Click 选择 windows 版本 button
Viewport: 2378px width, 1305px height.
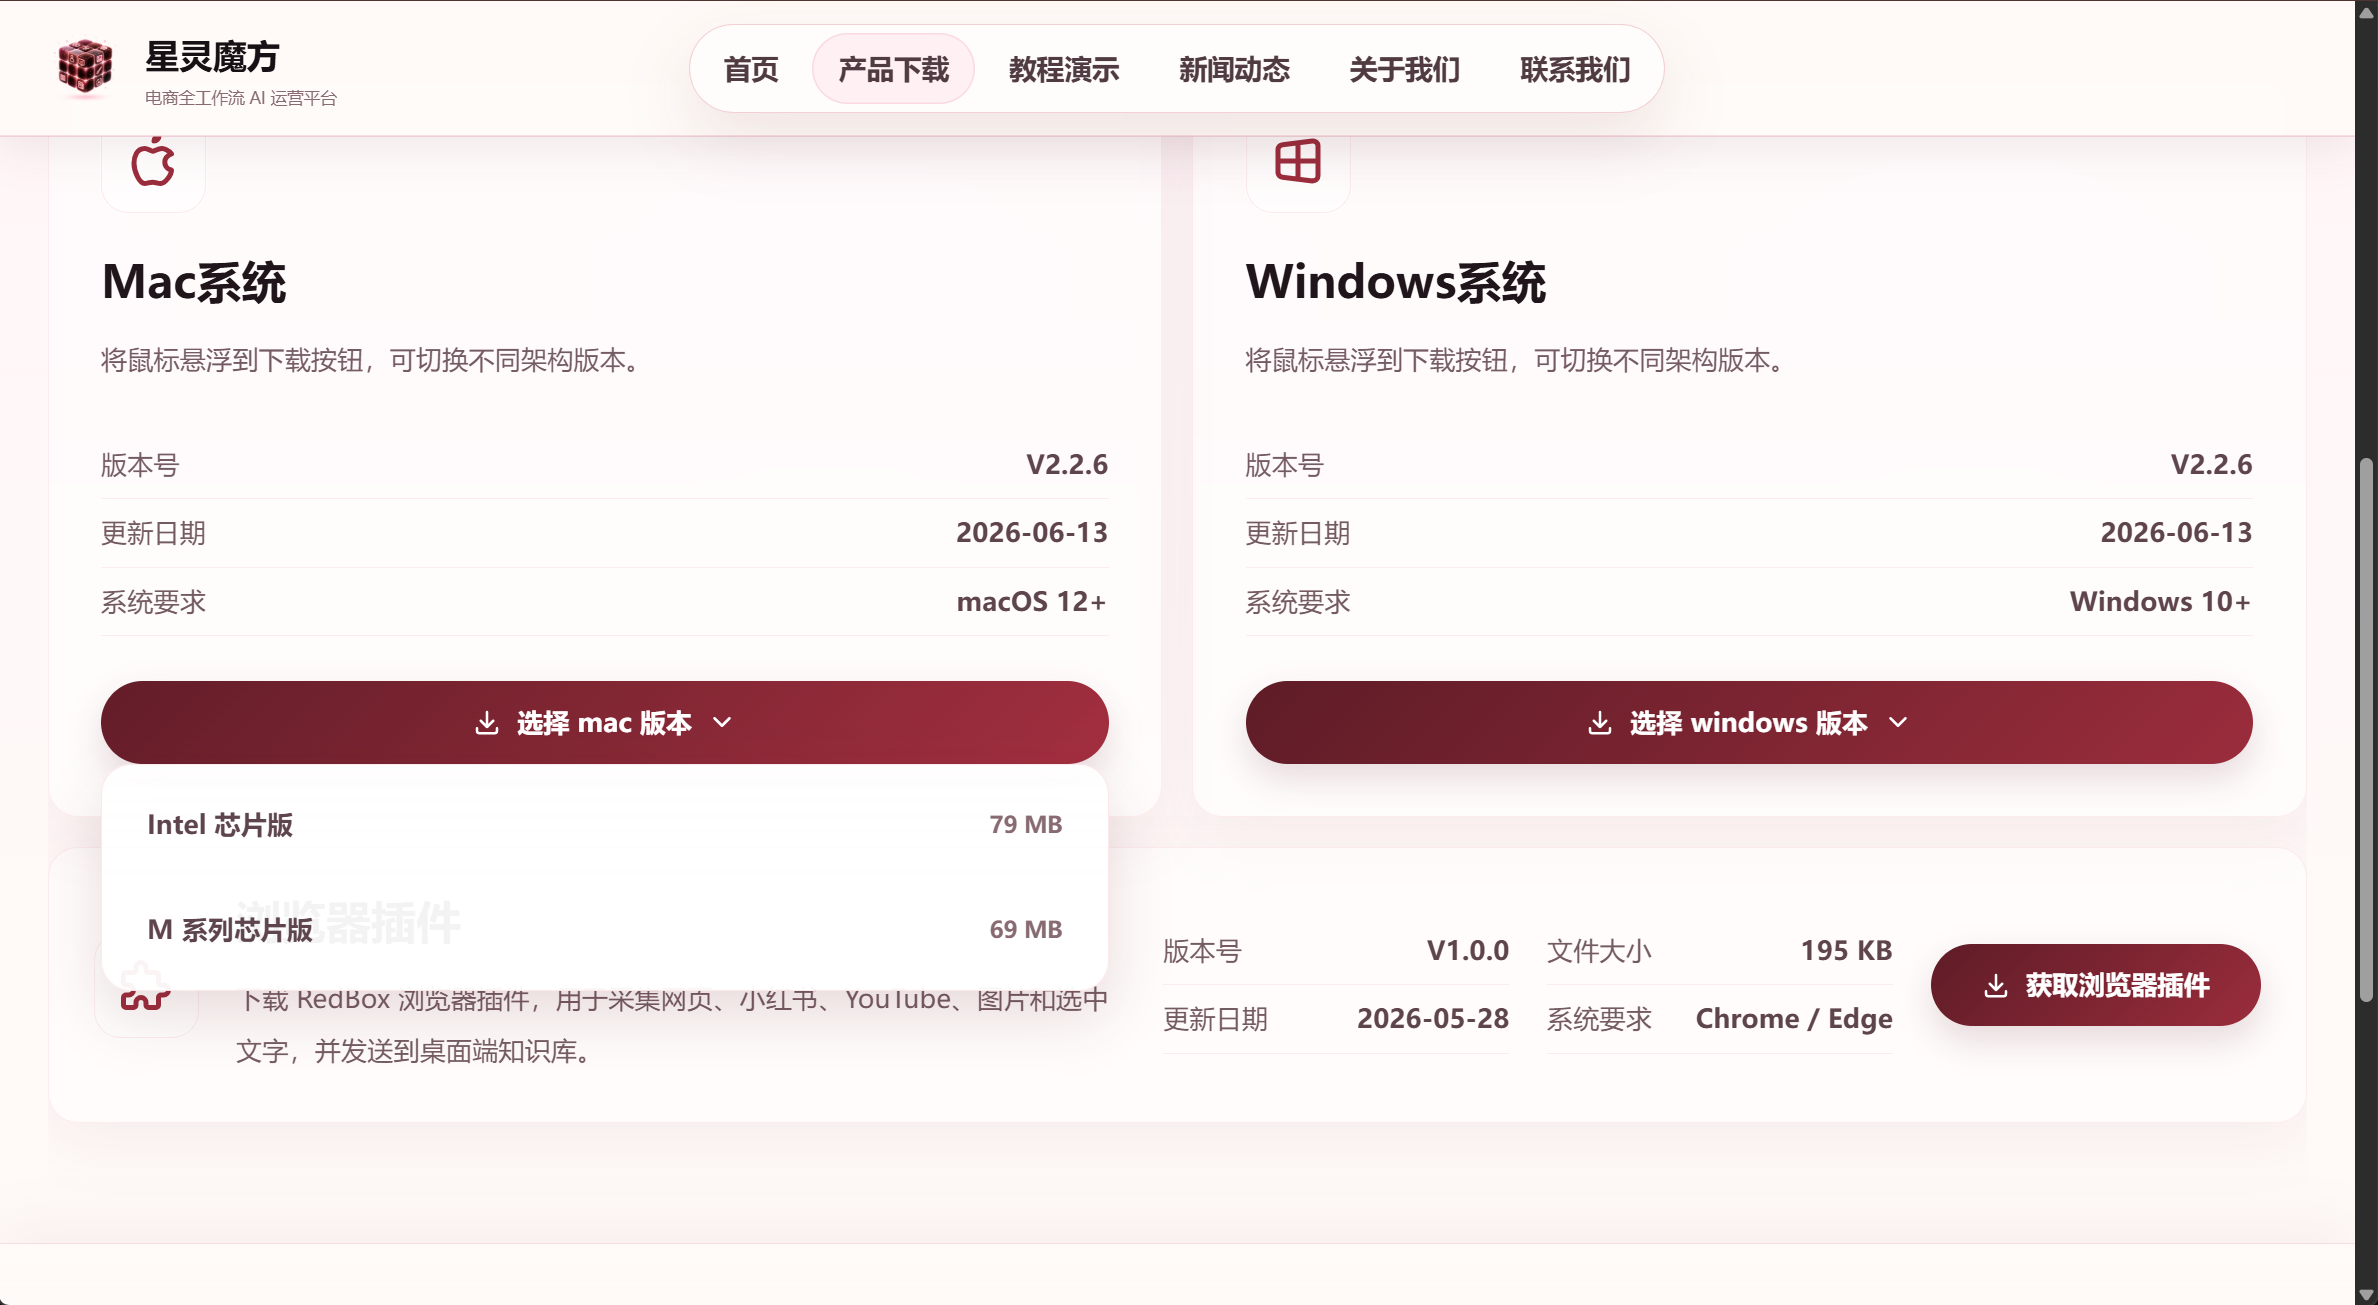[1749, 723]
